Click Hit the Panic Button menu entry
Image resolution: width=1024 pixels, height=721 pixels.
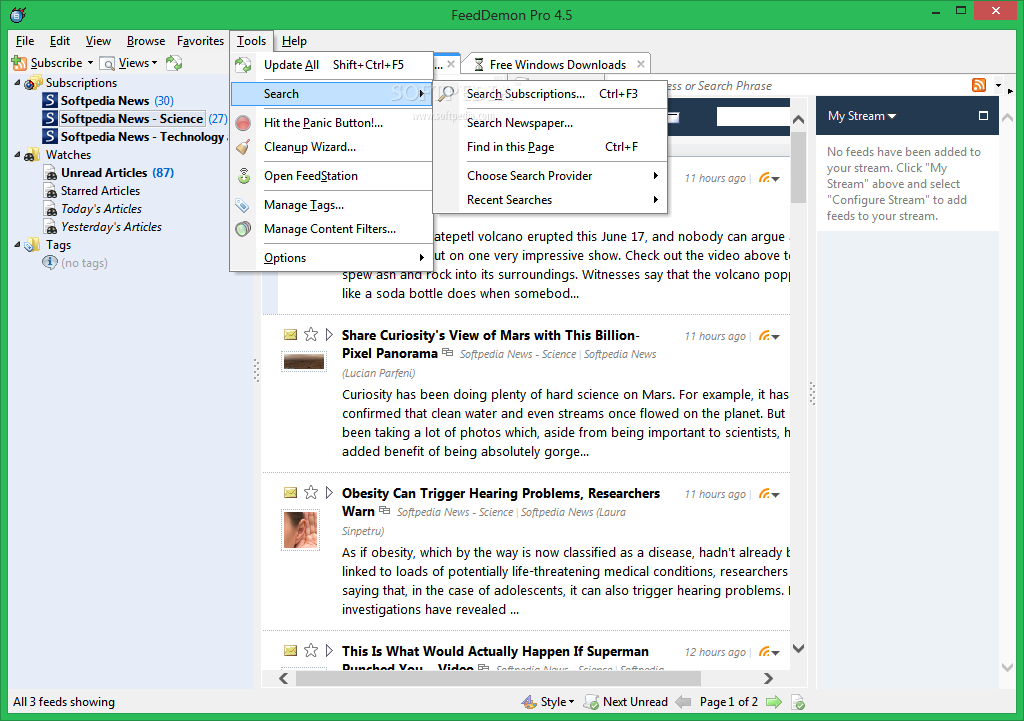(x=332, y=123)
